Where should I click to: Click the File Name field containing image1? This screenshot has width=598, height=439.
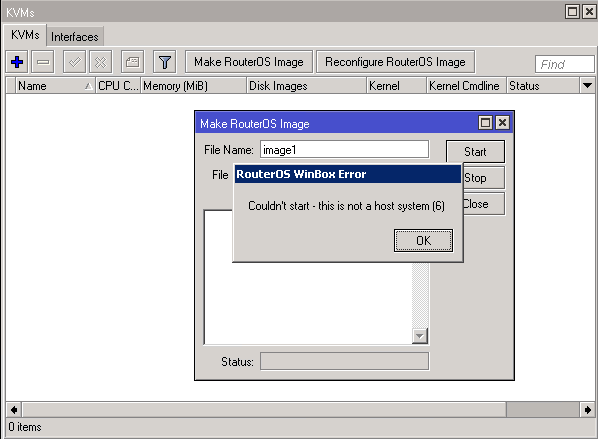click(344, 150)
